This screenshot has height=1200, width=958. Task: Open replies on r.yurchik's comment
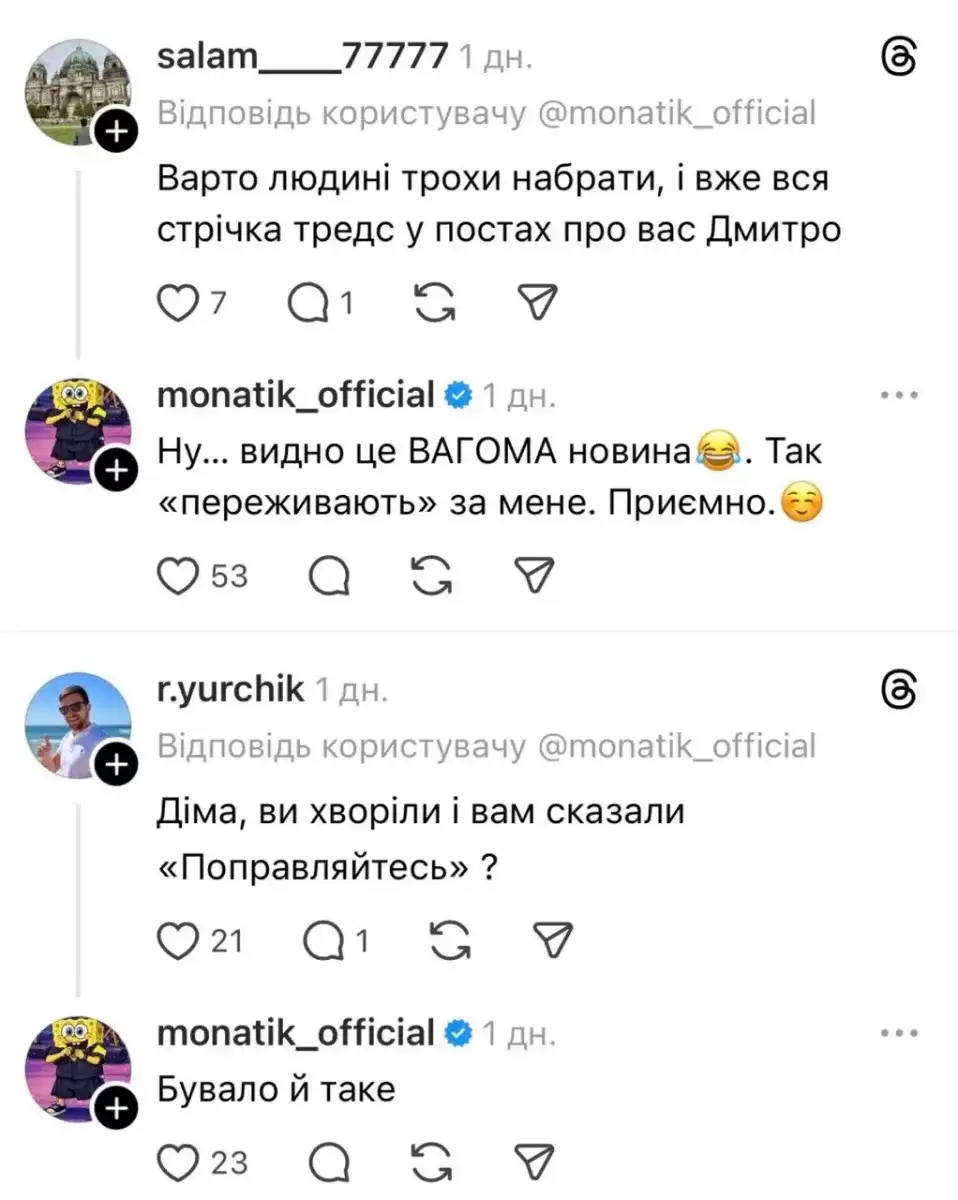point(320,940)
